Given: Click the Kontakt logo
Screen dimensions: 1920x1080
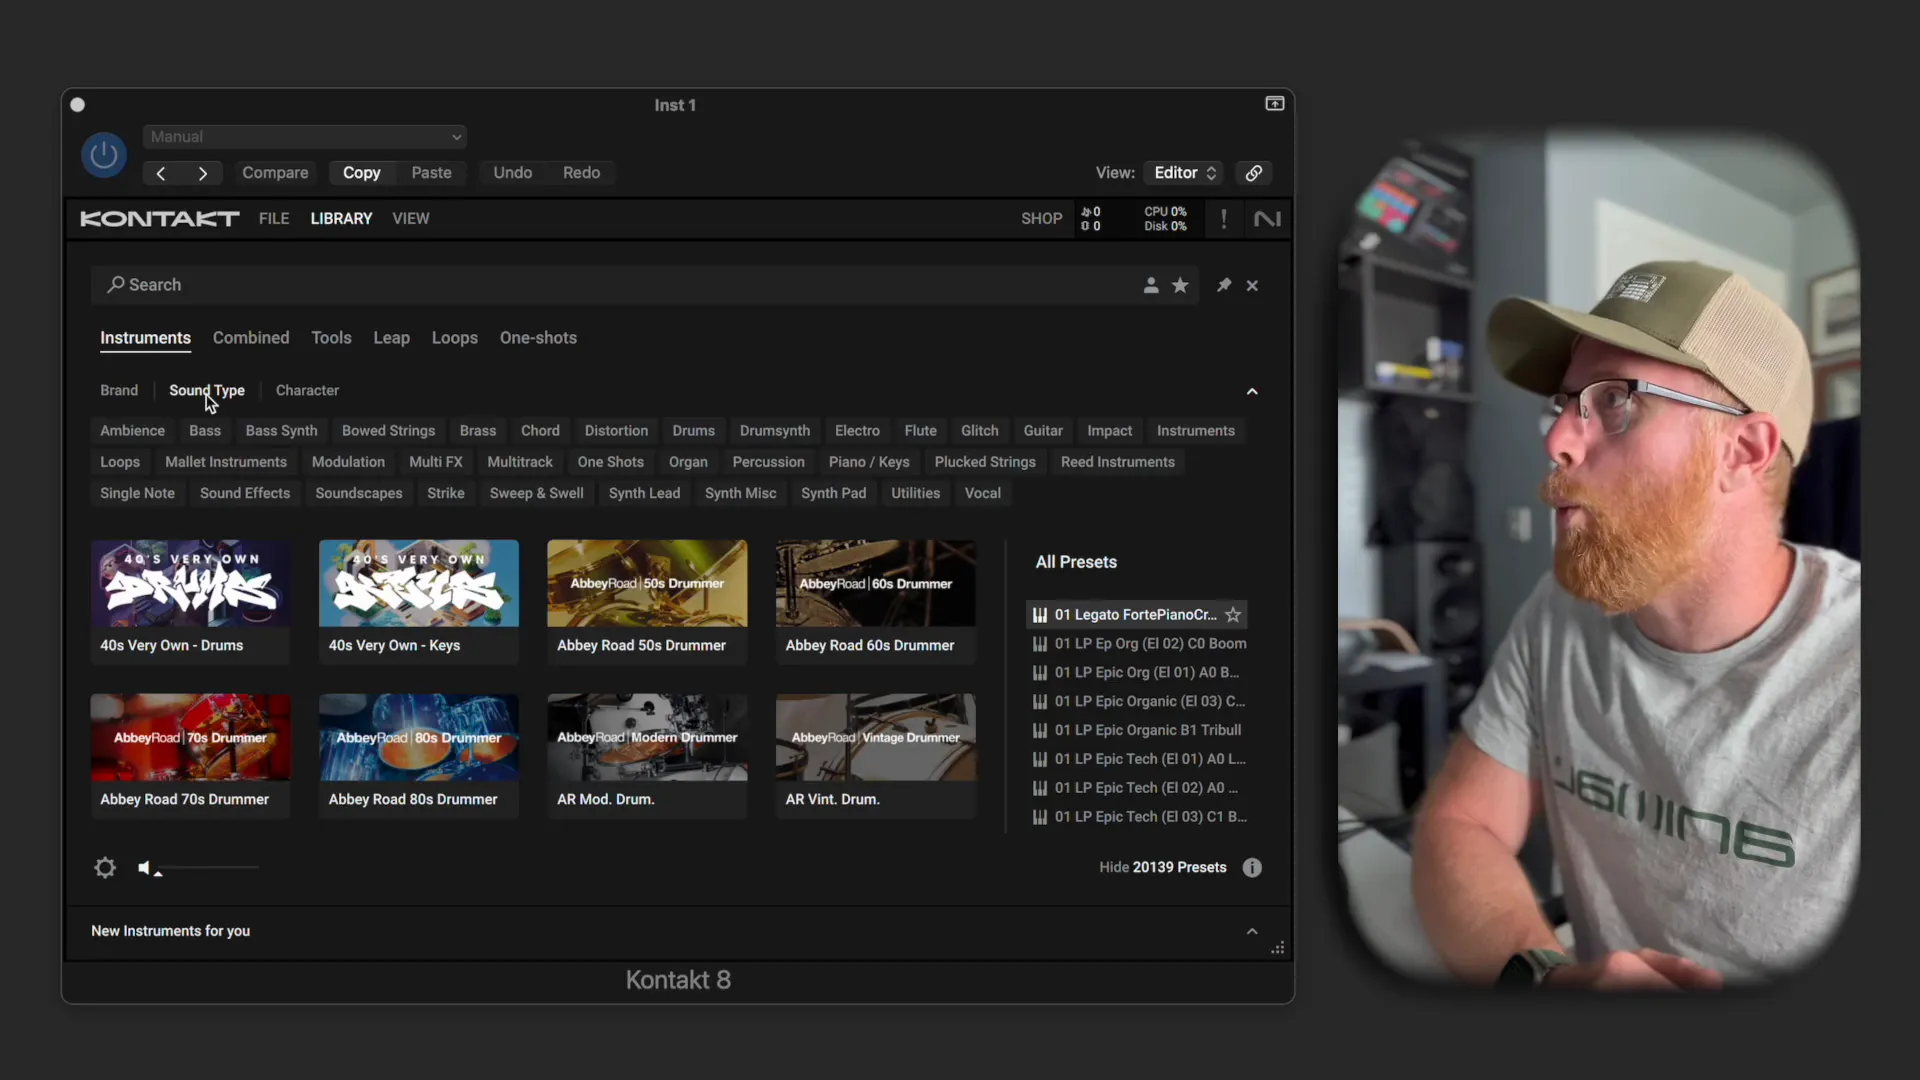Looking at the screenshot, I should point(160,219).
